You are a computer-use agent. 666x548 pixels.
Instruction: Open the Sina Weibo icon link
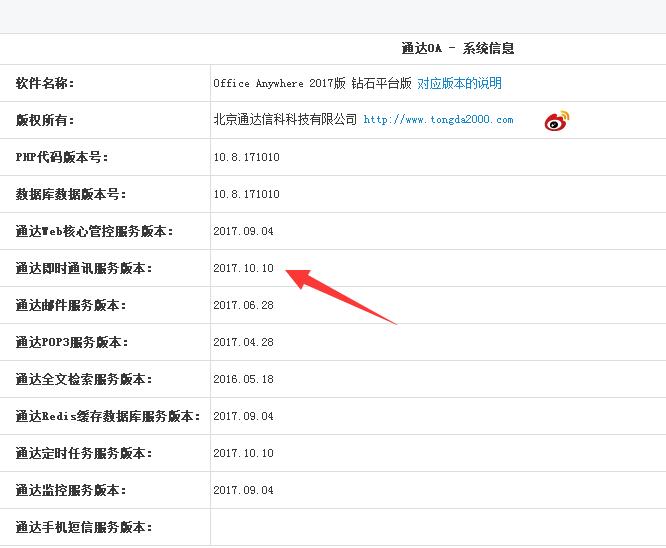[557, 121]
